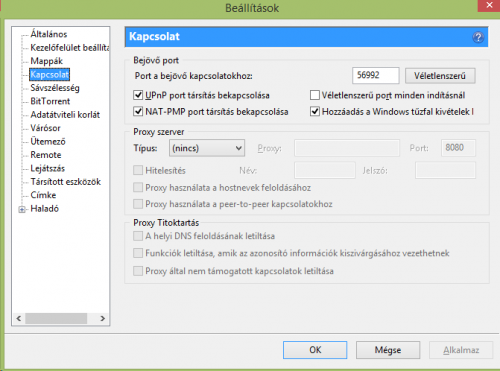
Task: Select Lejátszás category
Action: pyautogui.click(x=47, y=168)
